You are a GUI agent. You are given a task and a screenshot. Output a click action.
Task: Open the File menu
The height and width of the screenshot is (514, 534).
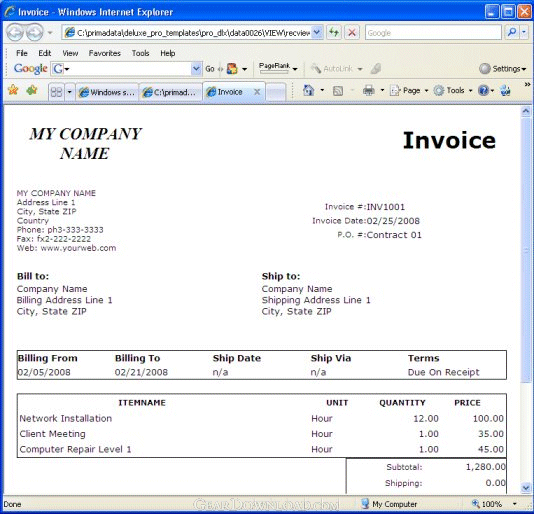click(x=22, y=53)
